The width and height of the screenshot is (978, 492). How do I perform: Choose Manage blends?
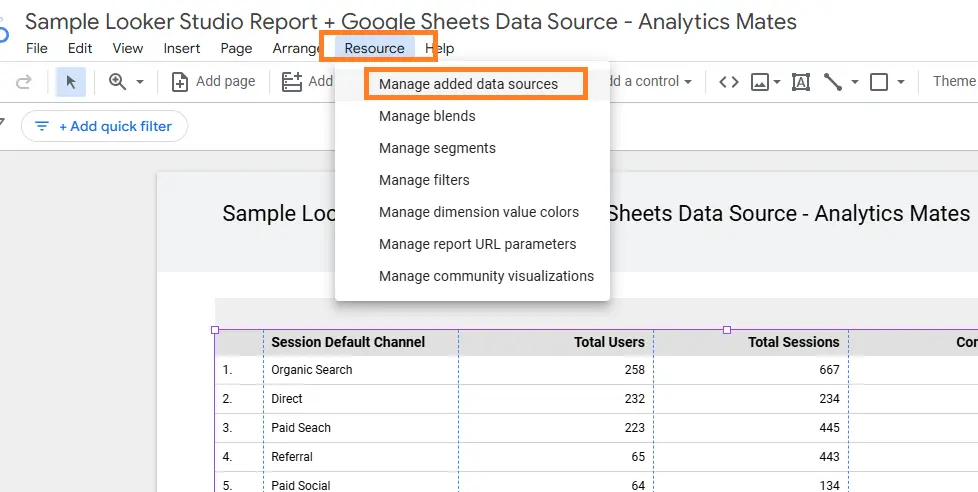(427, 116)
